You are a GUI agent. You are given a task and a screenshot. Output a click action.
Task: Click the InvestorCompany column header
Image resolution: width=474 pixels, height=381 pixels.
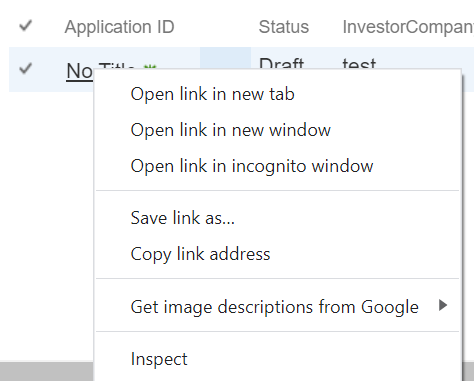408,27
